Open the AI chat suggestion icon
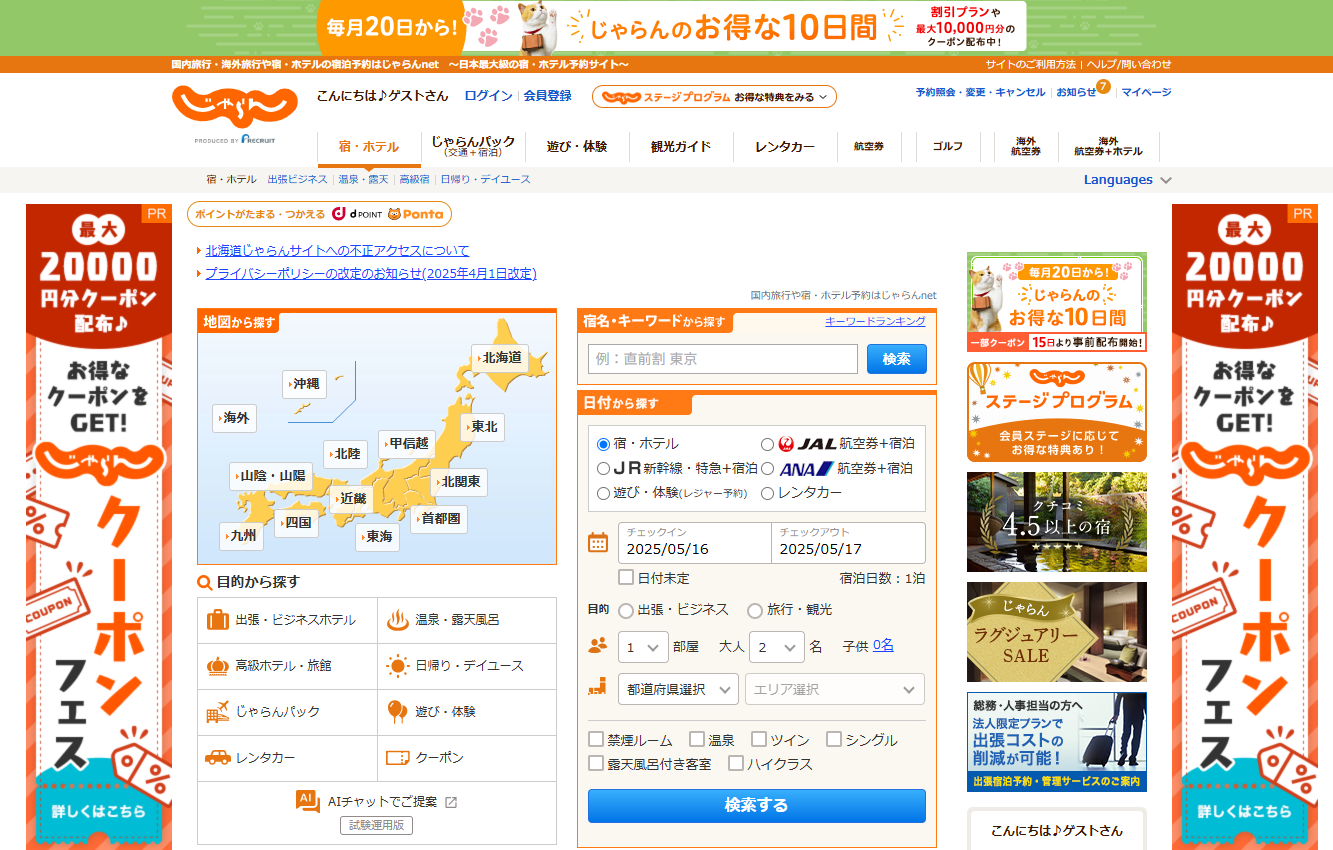 308,802
